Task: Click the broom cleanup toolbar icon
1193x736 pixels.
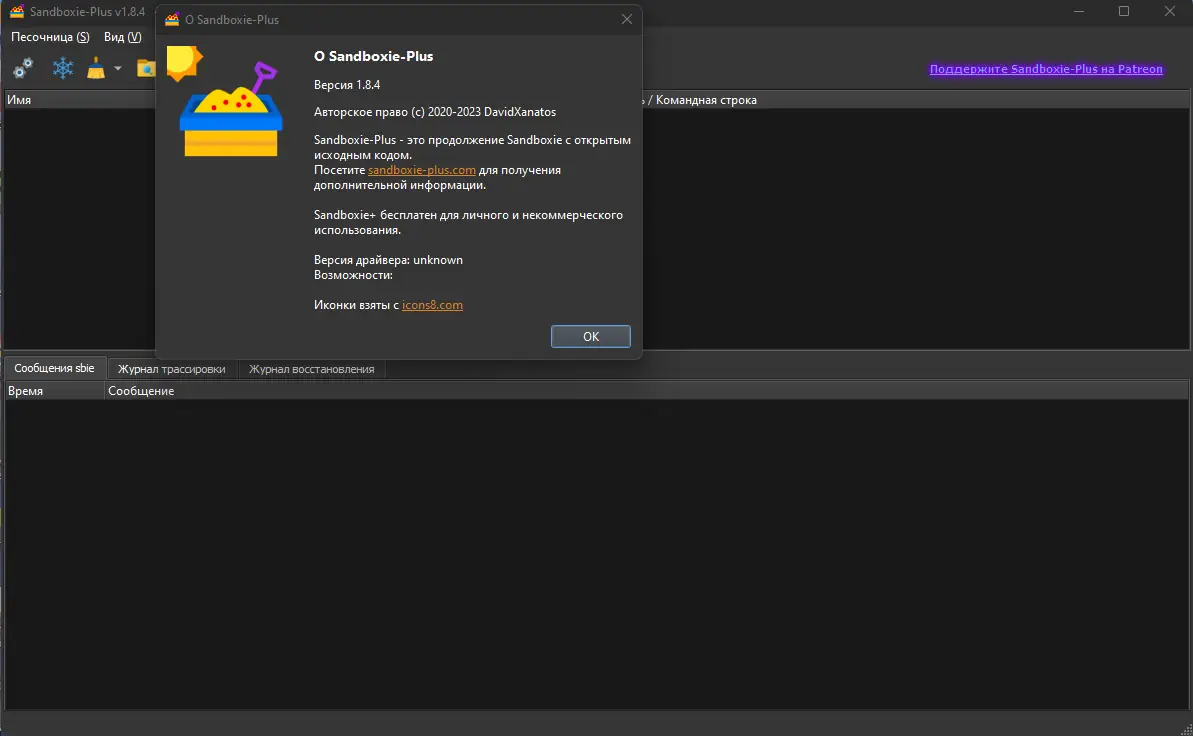Action: click(96, 69)
